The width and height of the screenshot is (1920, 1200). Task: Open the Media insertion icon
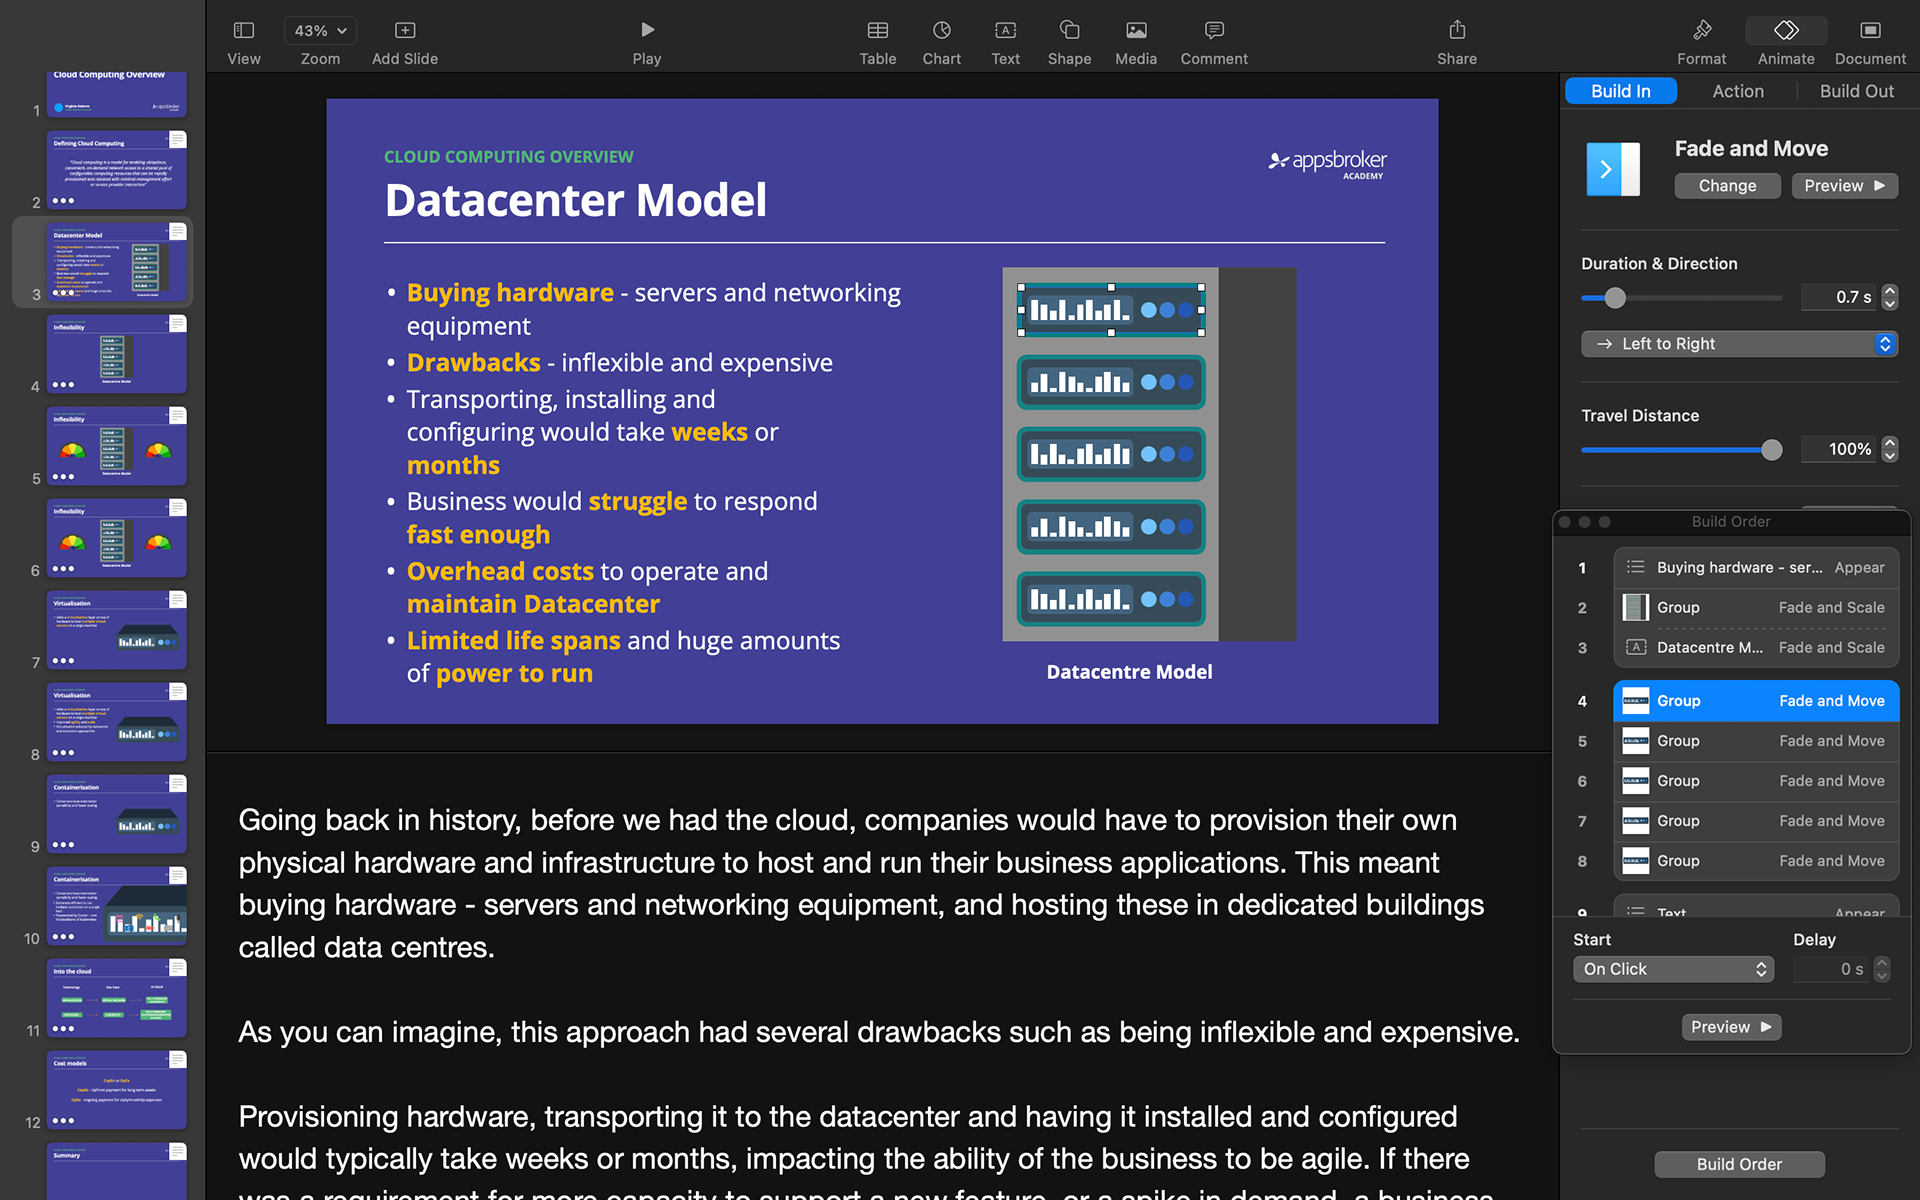coord(1135,31)
